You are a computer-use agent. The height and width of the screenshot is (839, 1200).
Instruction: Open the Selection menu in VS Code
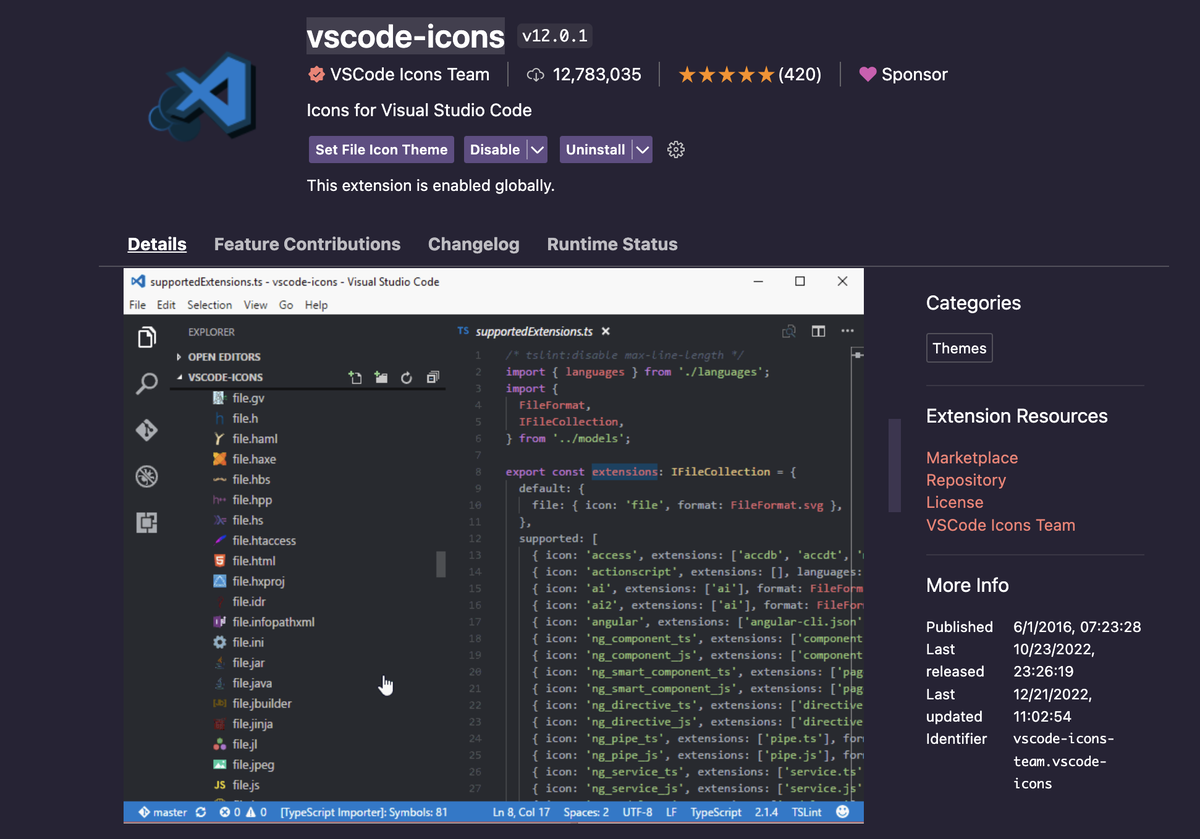pos(209,305)
